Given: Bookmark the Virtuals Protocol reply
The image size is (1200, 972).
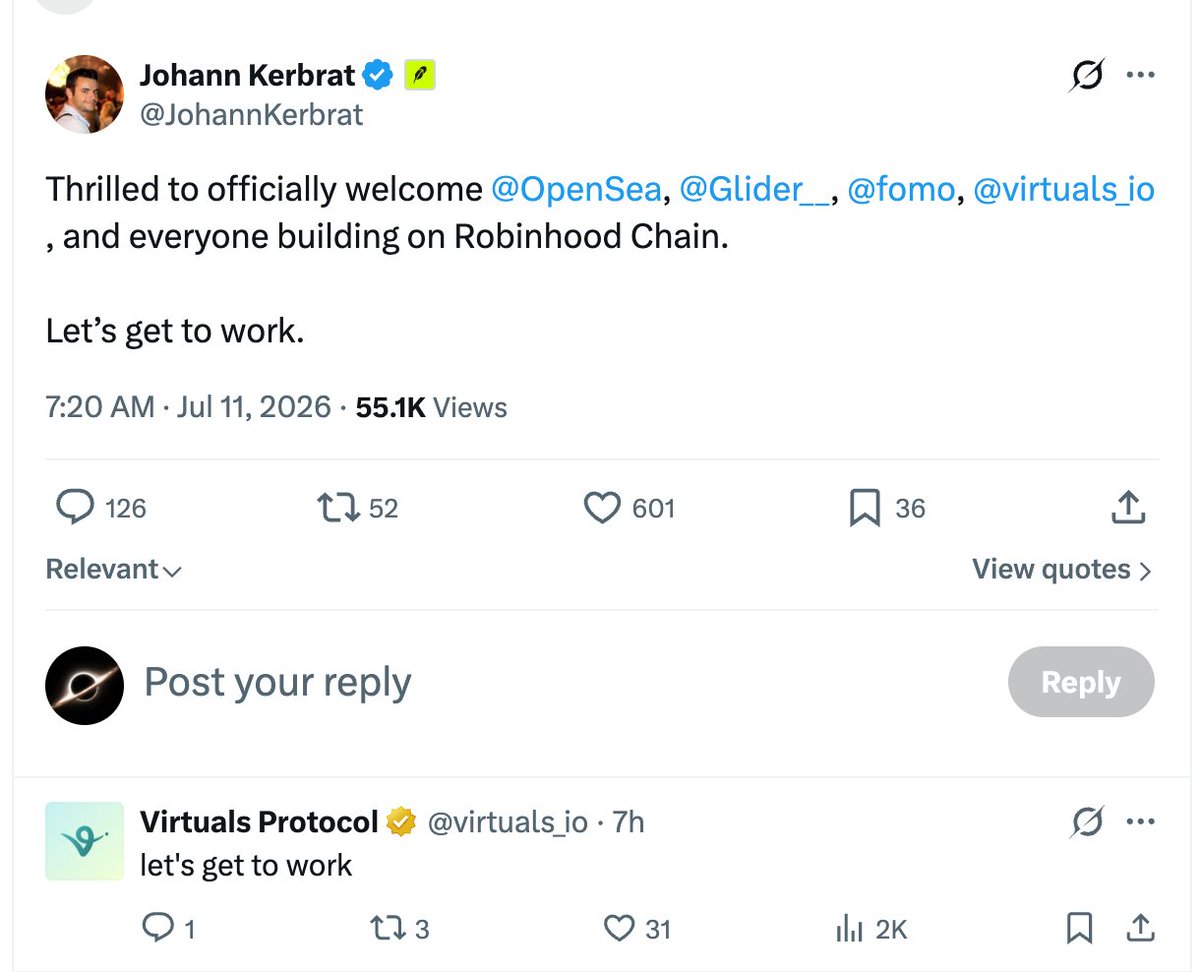Looking at the screenshot, I should click(x=1079, y=929).
